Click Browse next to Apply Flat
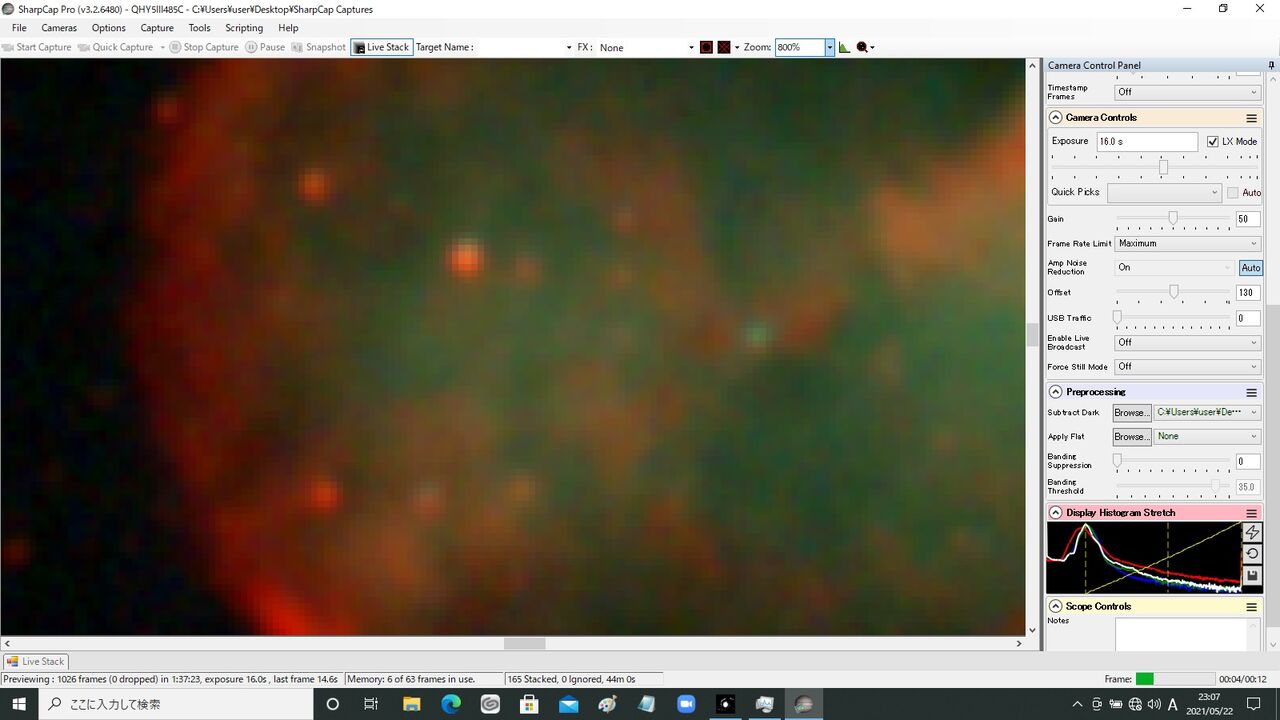Viewport: 1280px width, 720px height. [x=1131, y=436]
